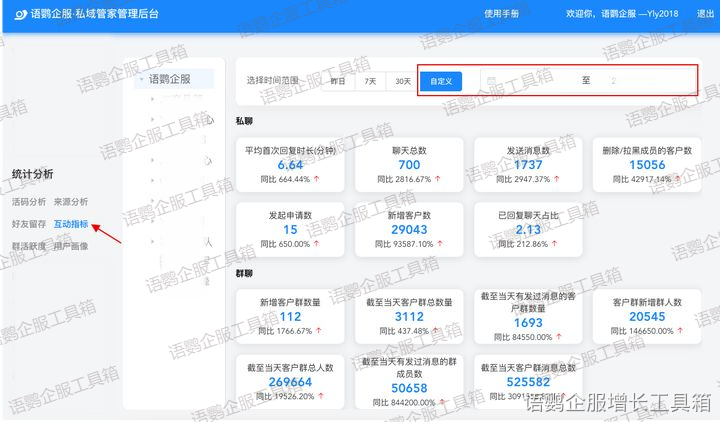Open the calendar icon in date range field
Screen dimensions: 720x422
[x=488, y=81]
